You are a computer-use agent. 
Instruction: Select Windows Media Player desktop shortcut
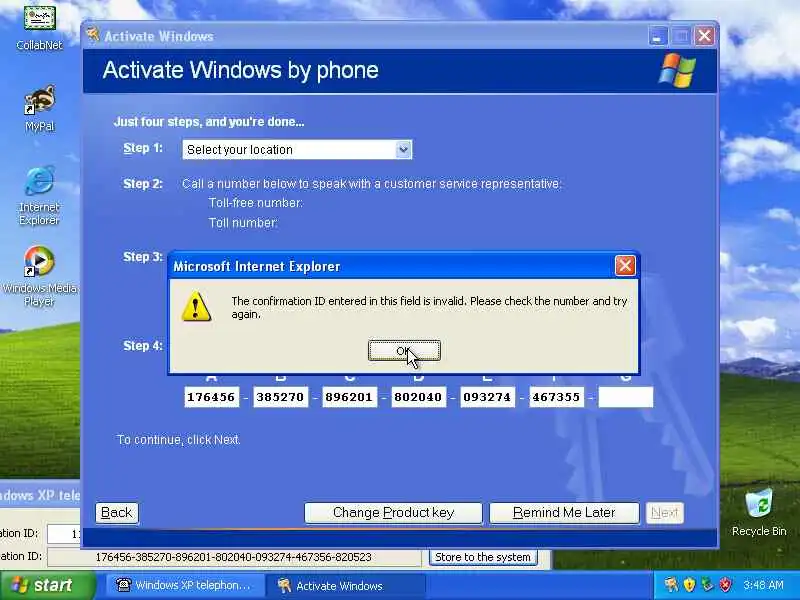[39, 276]
